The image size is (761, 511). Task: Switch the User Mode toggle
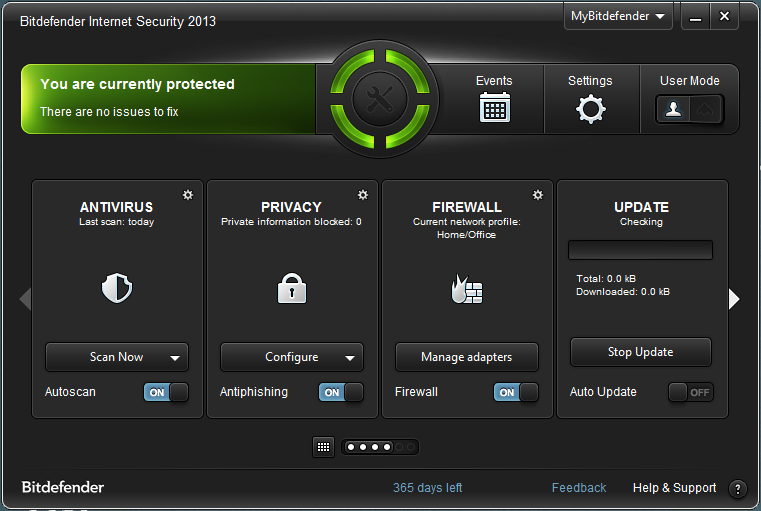(x=689, y=109)
